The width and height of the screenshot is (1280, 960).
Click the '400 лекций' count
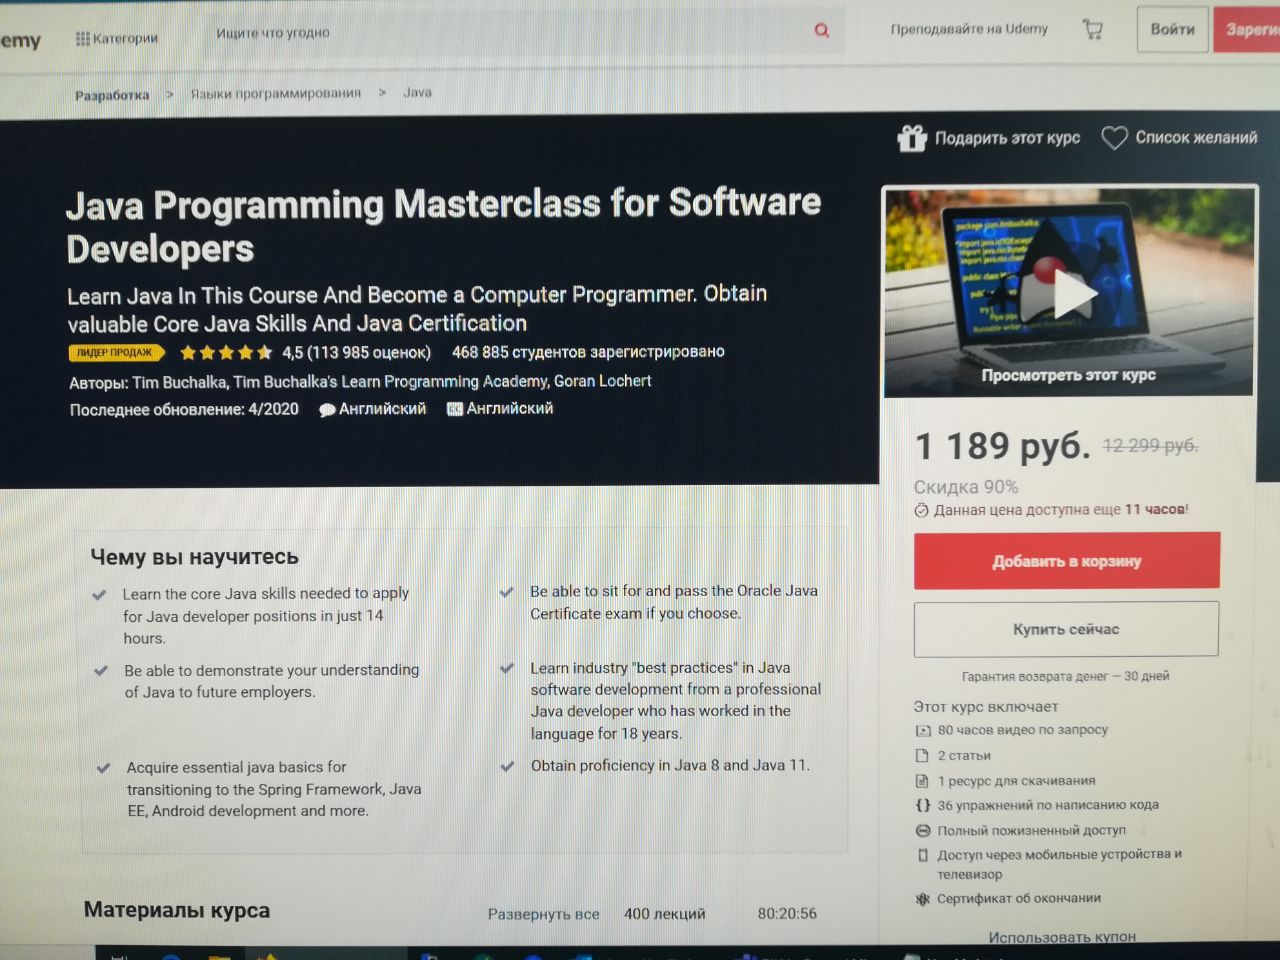point(664,914)
